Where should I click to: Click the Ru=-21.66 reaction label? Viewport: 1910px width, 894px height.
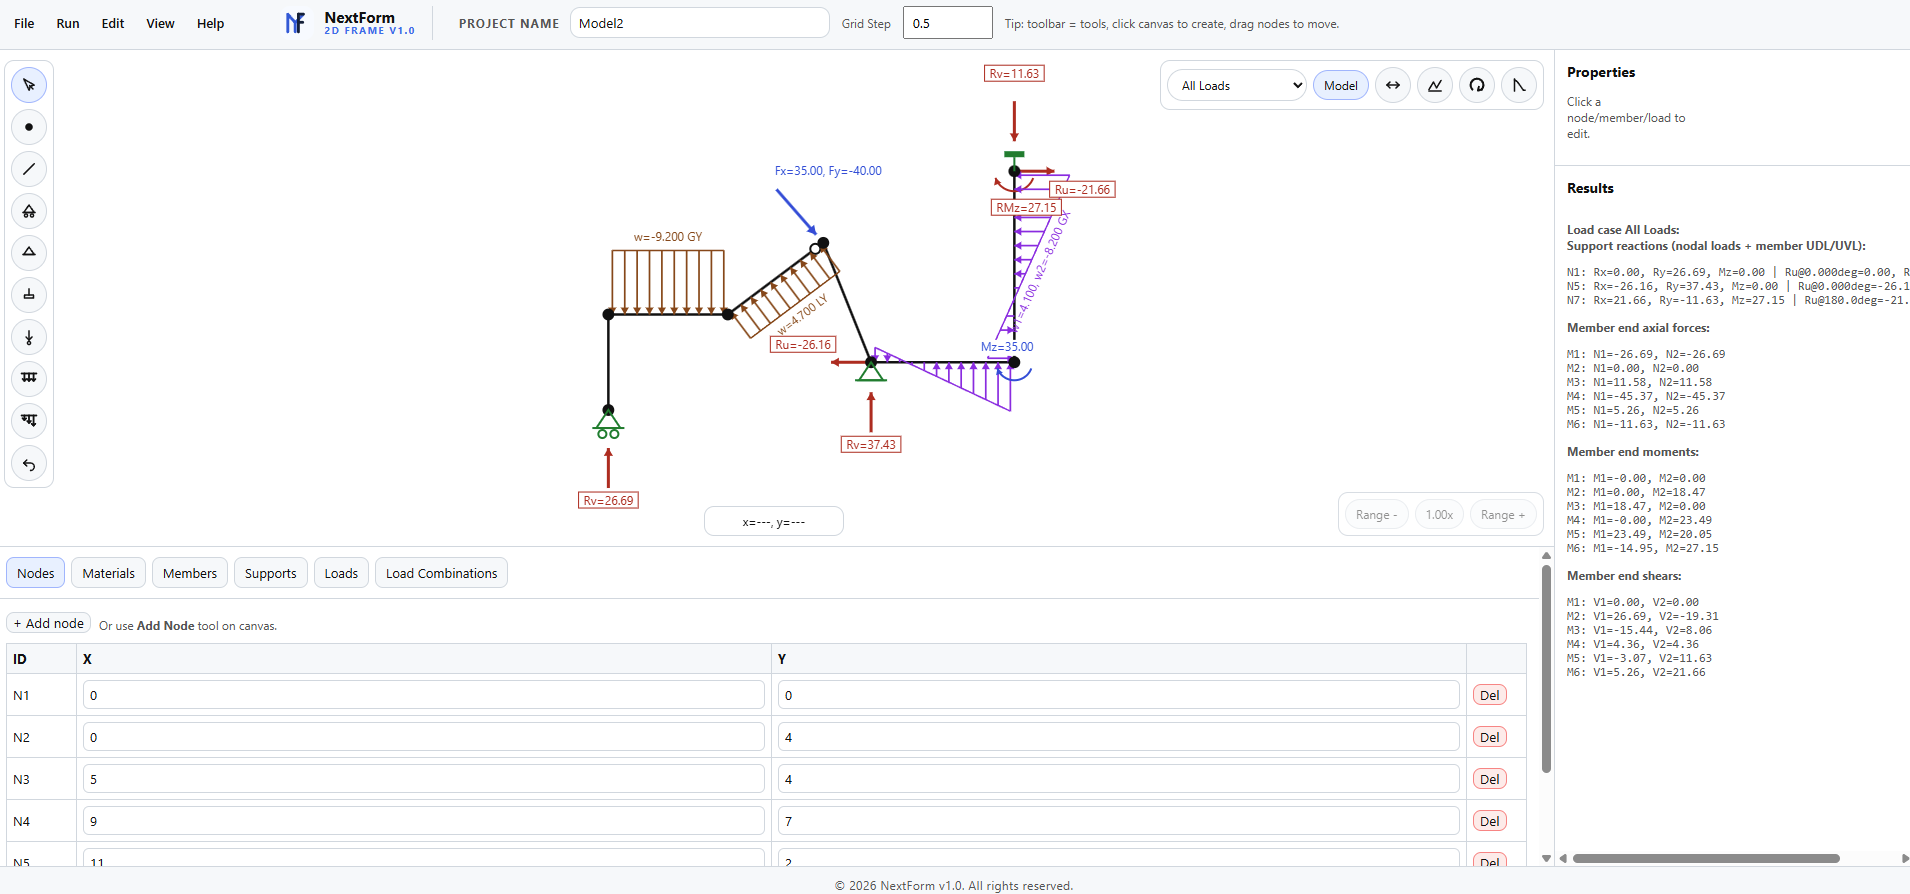tap(1082, 190)
